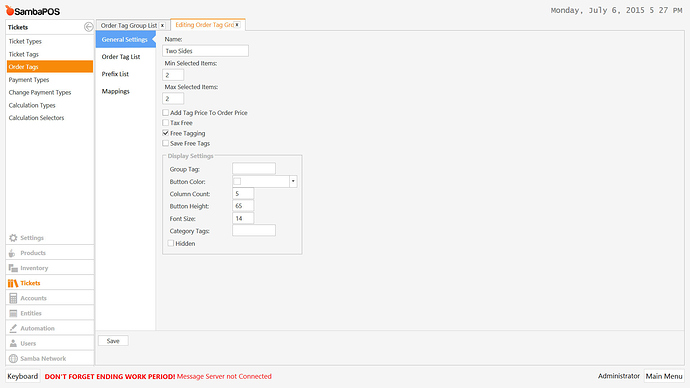Close the Editing Order Tag Group tab

pos(237,25)
